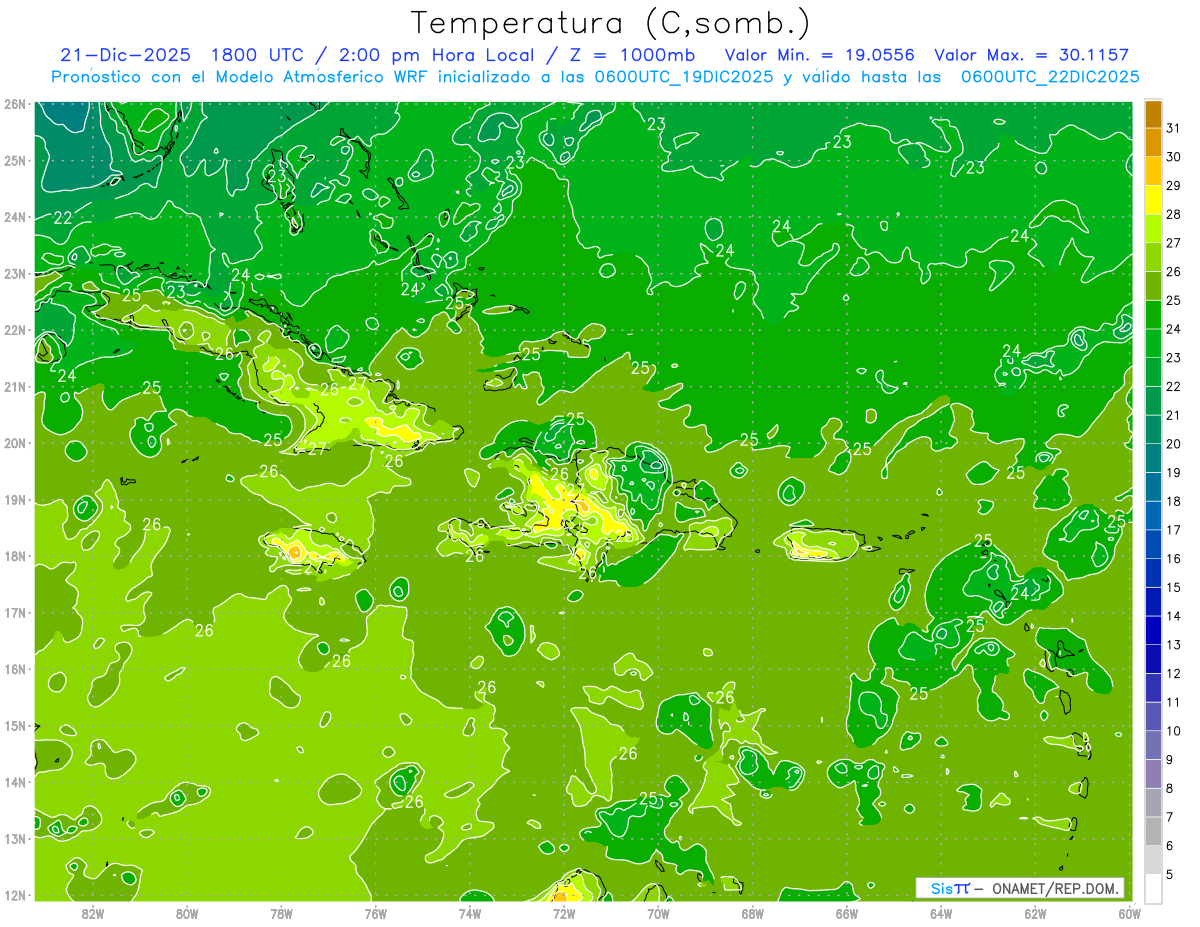Click the "Valor Max. = 30.1157" value
The width and height of the screenshot is (1200, 927).
click(1032, 55)
